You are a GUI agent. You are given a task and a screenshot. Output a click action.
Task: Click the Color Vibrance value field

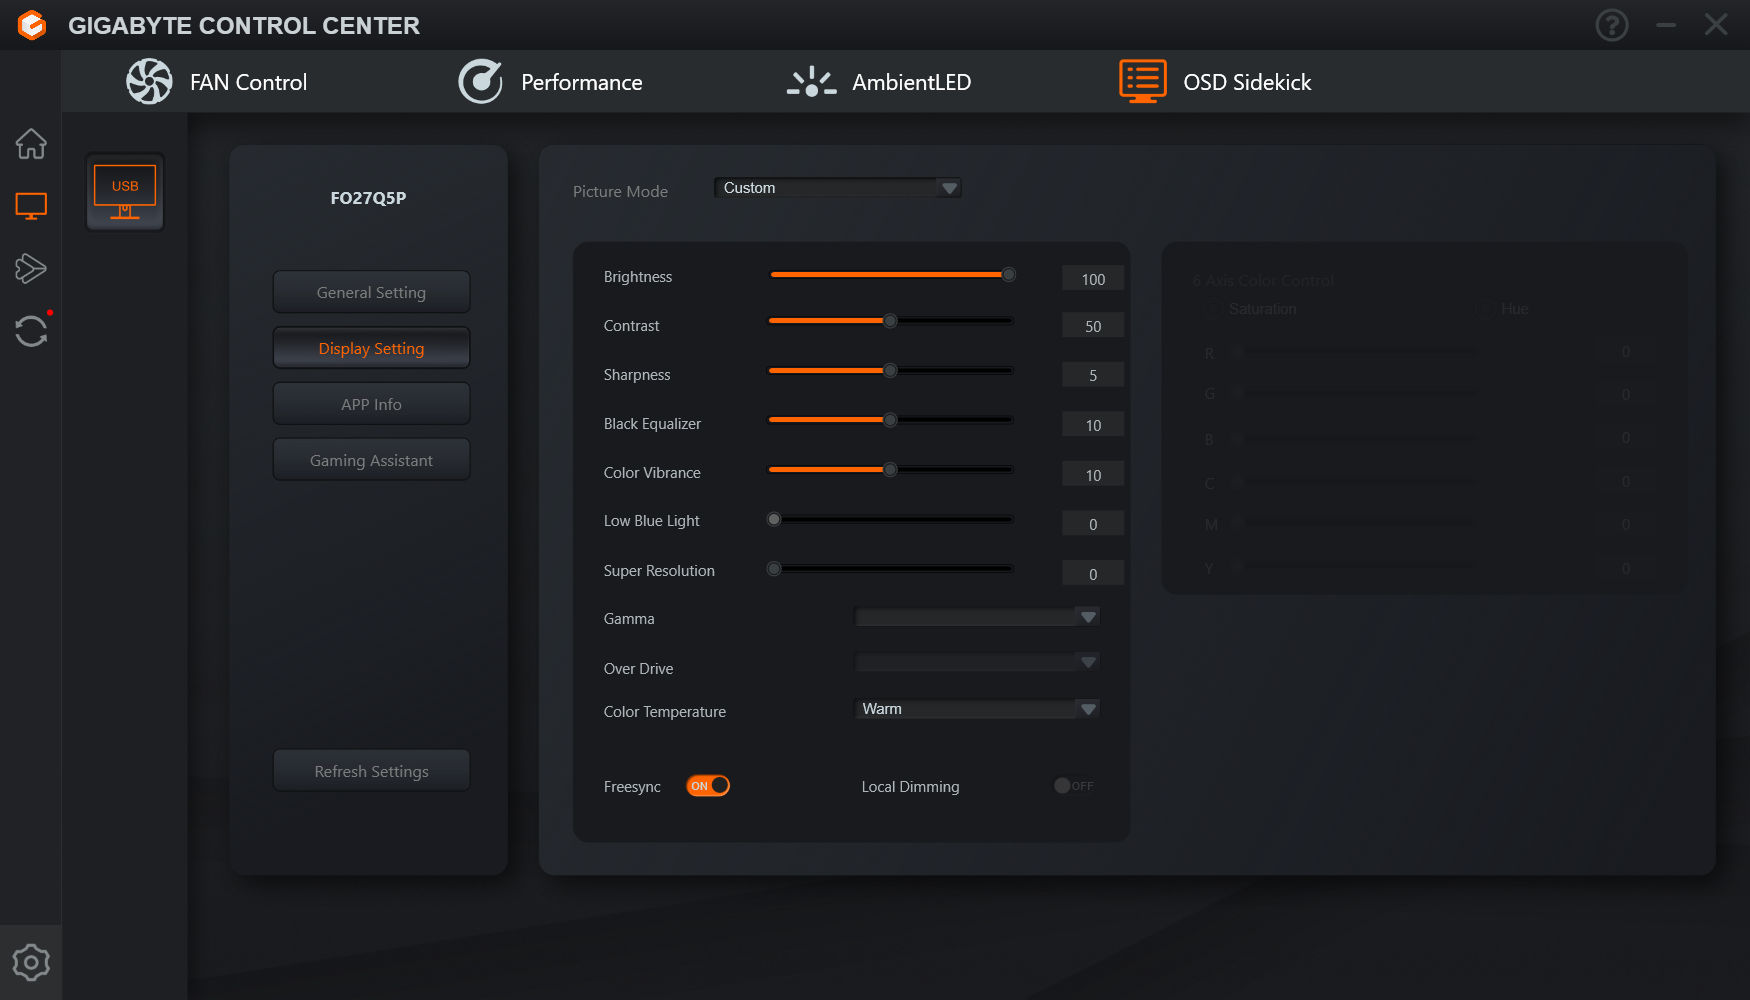pyautogui.click(x=1093, y=475)
